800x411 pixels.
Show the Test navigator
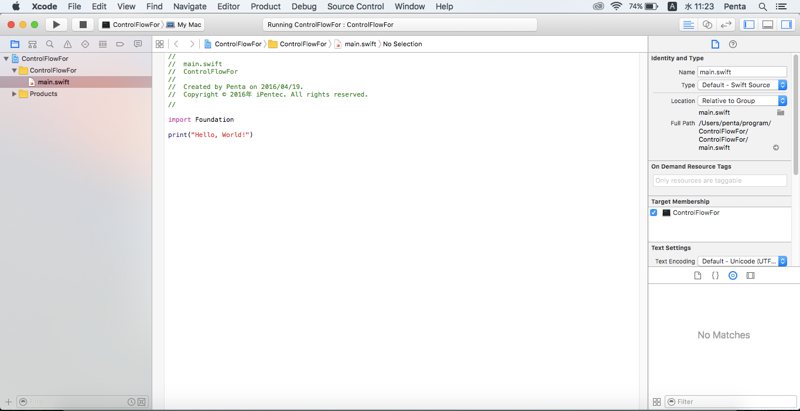click(x=85, y=44)
